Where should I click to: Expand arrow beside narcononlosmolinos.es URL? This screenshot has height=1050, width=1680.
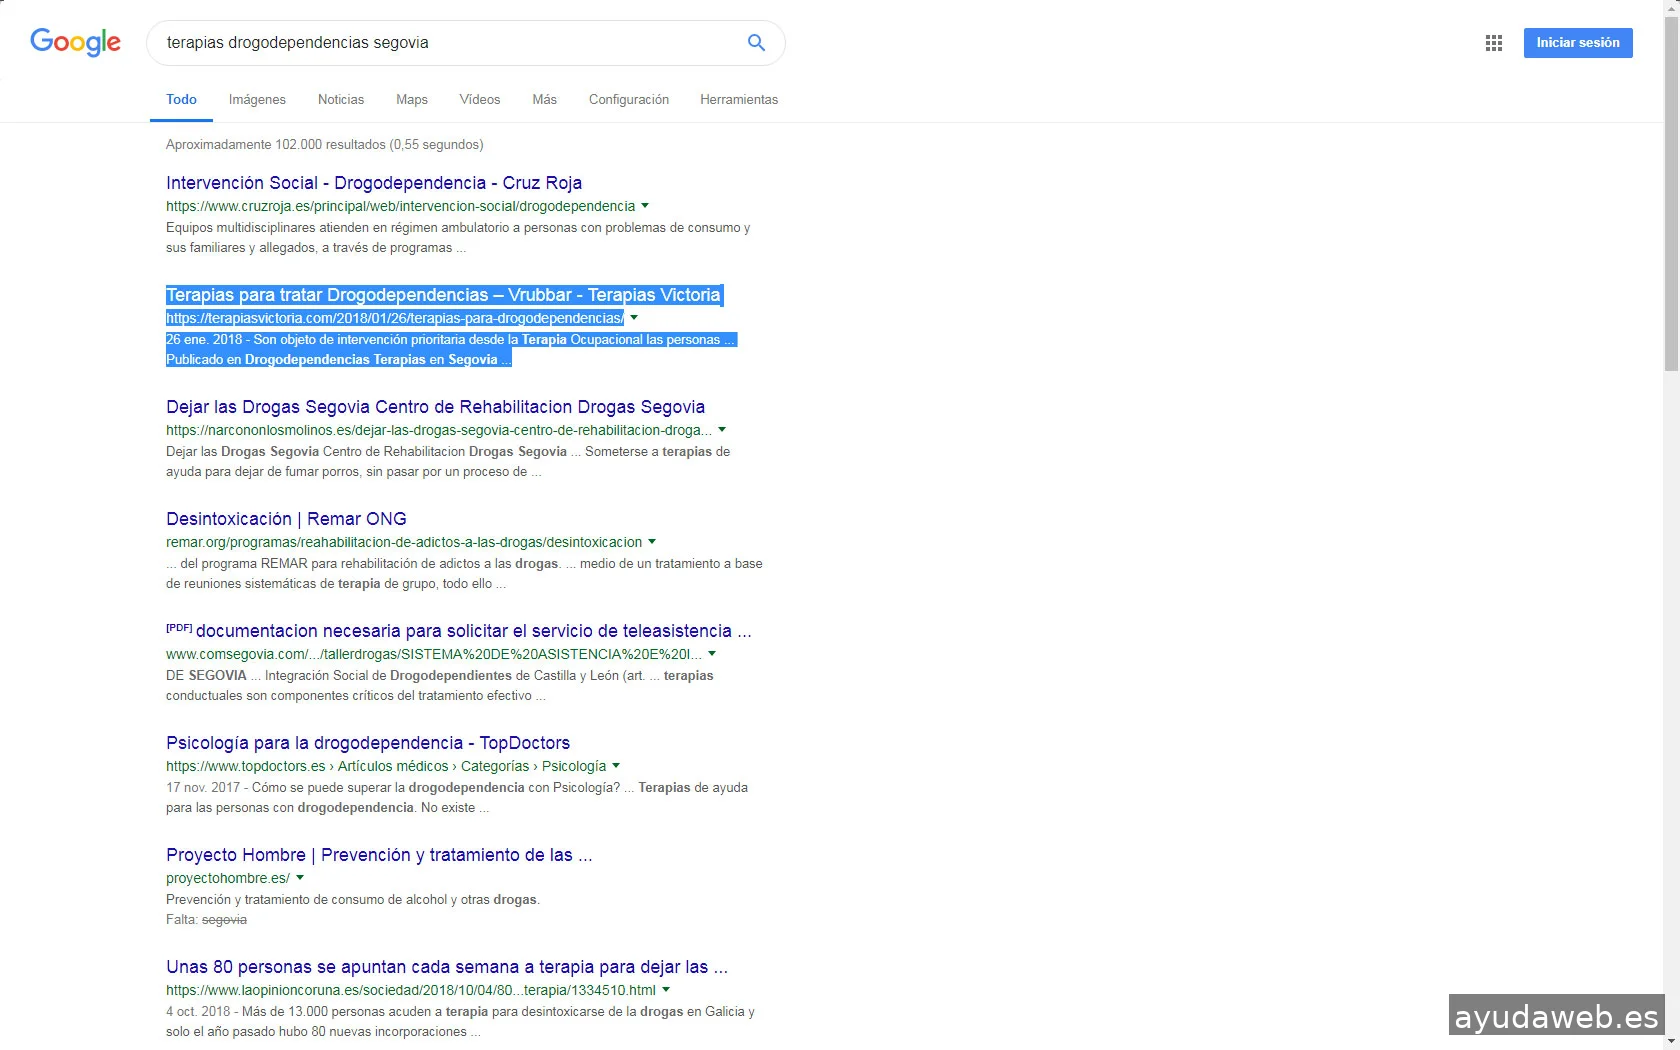[722, 430]
